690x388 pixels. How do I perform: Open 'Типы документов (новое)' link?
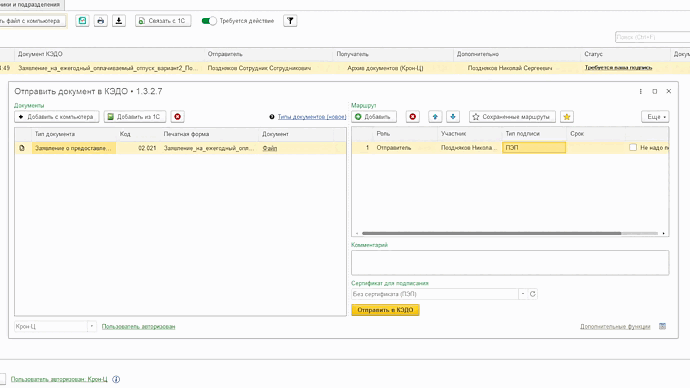click(312, 117)
